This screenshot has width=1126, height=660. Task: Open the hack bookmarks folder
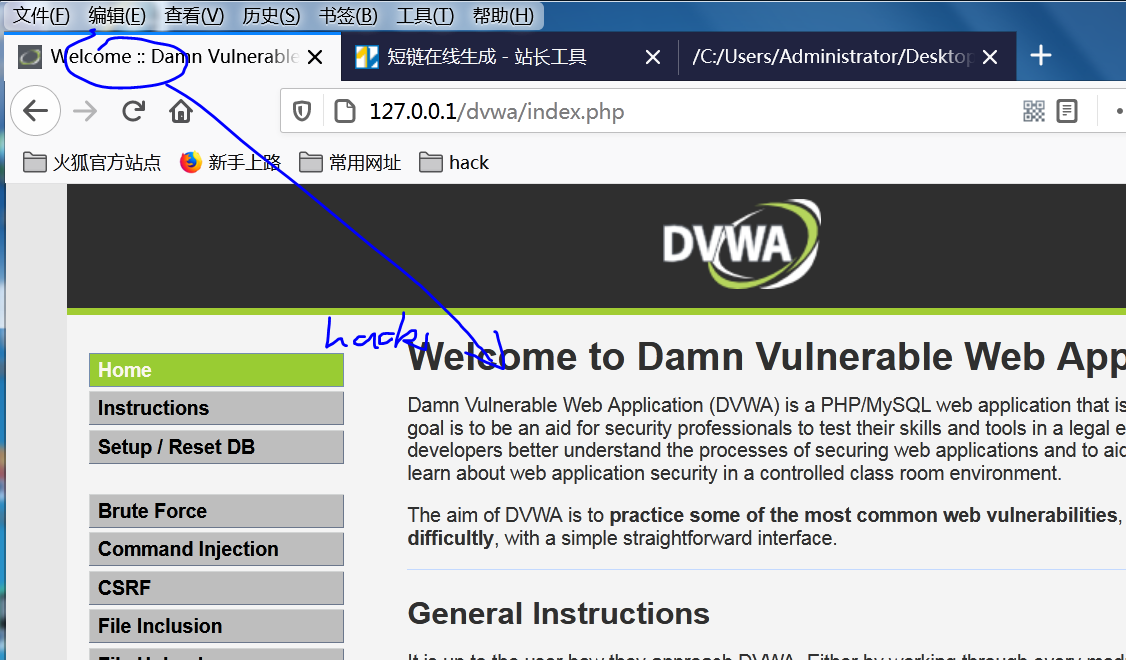point(453,162)
